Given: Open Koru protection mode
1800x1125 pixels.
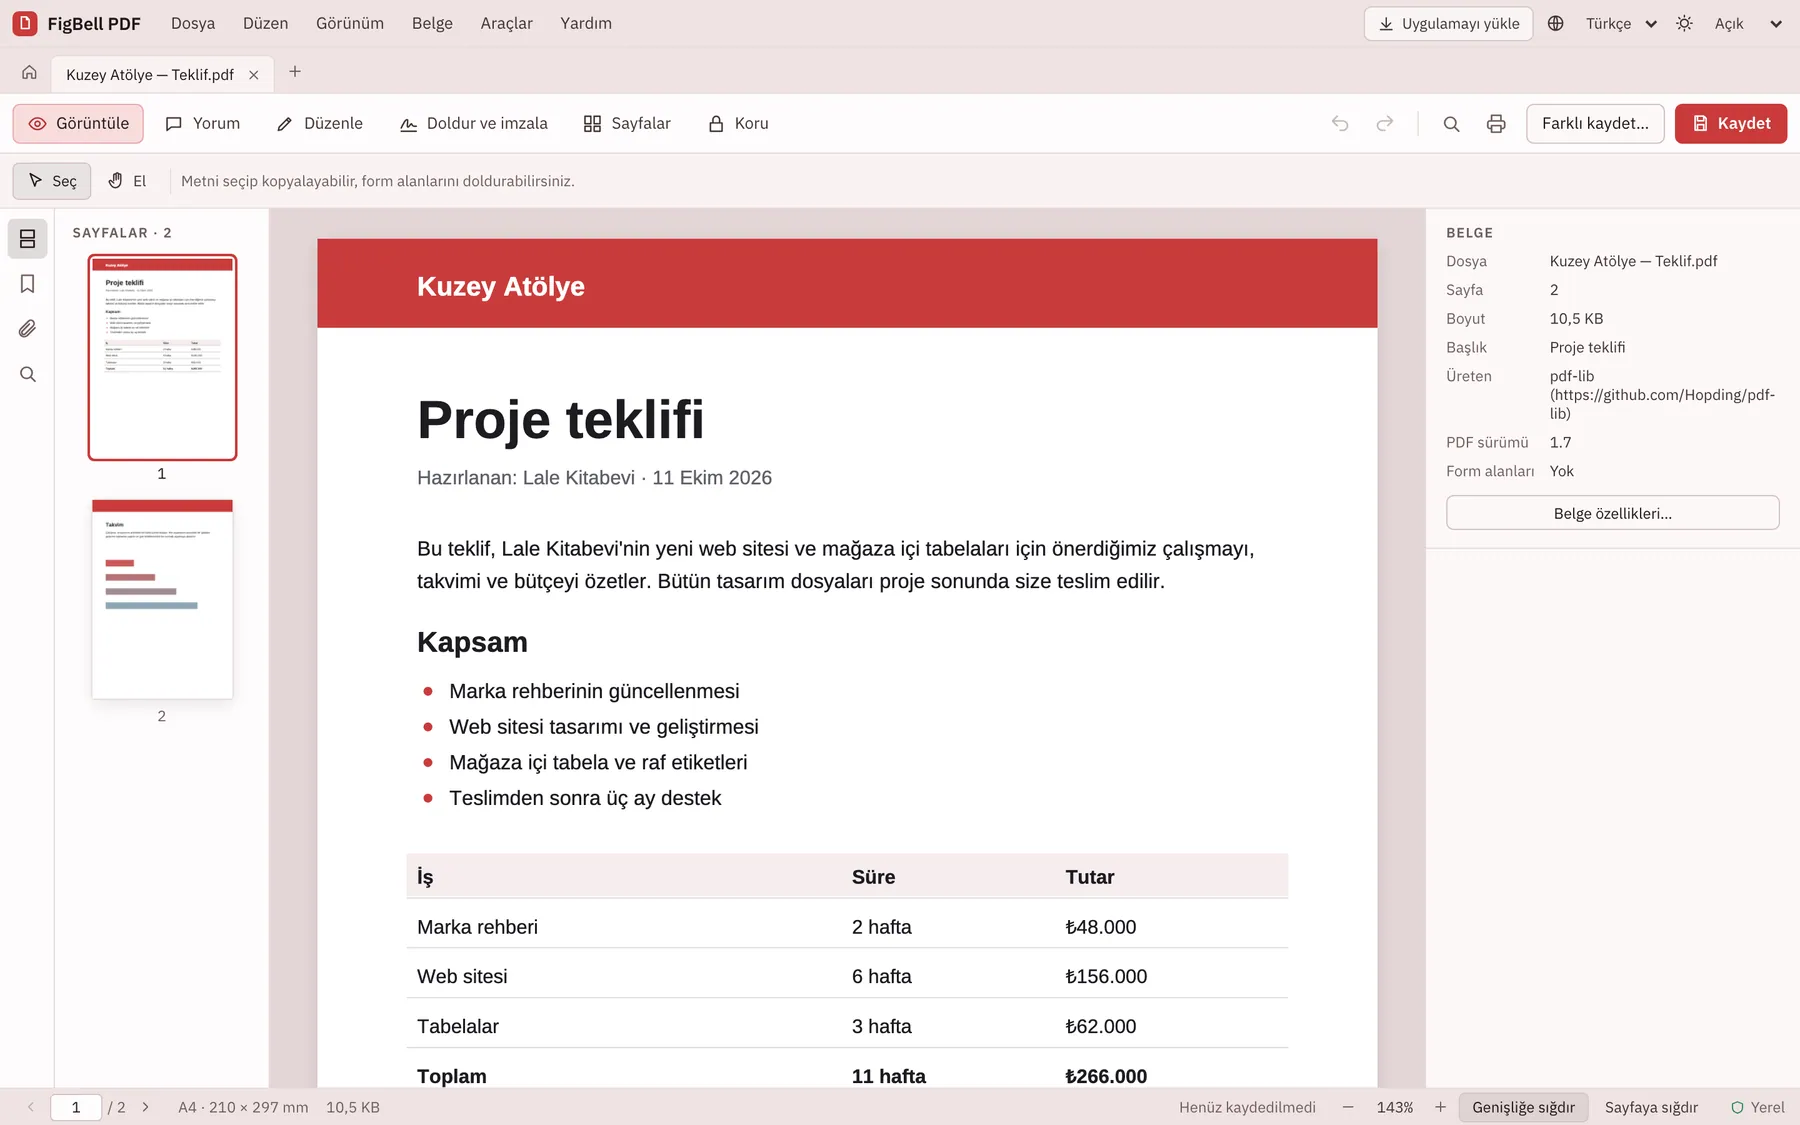Looking at the screenshot, I should 739,124.
